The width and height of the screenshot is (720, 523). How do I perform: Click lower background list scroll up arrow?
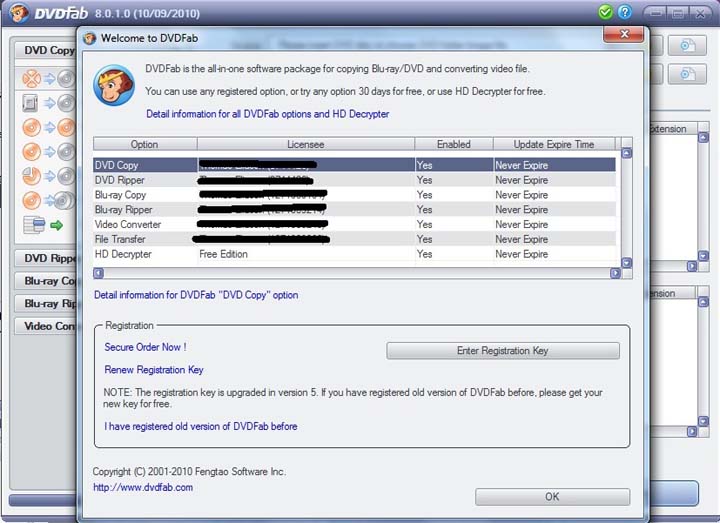(703, 302)
